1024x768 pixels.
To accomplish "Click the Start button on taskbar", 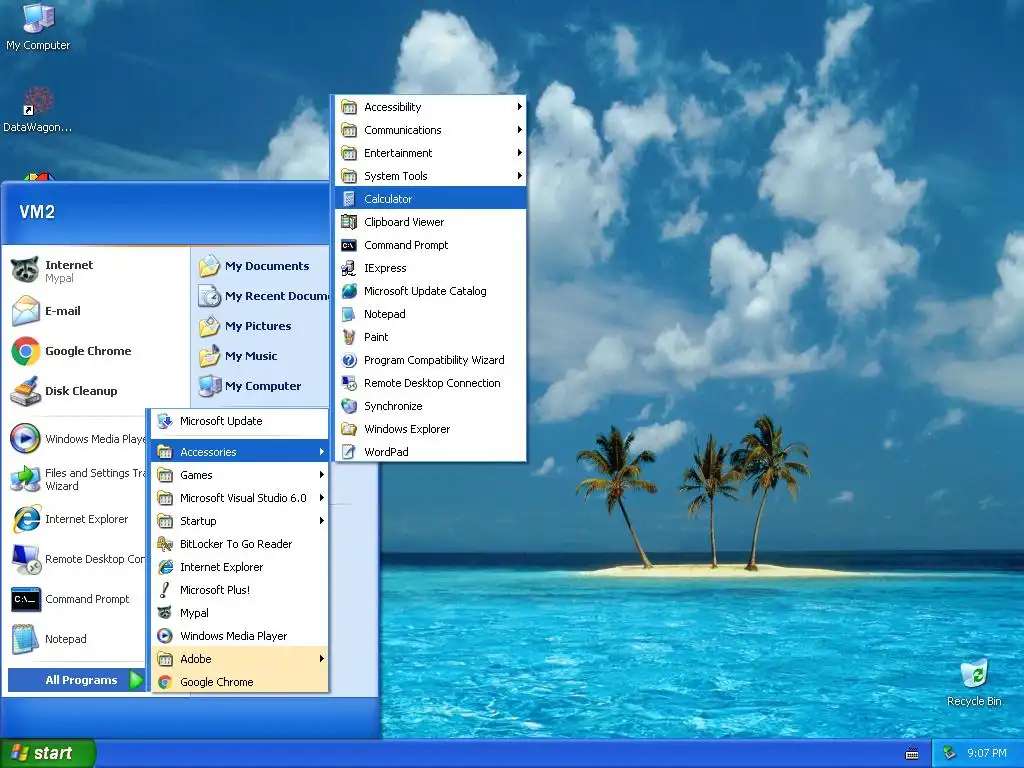I will pos(48,753).
